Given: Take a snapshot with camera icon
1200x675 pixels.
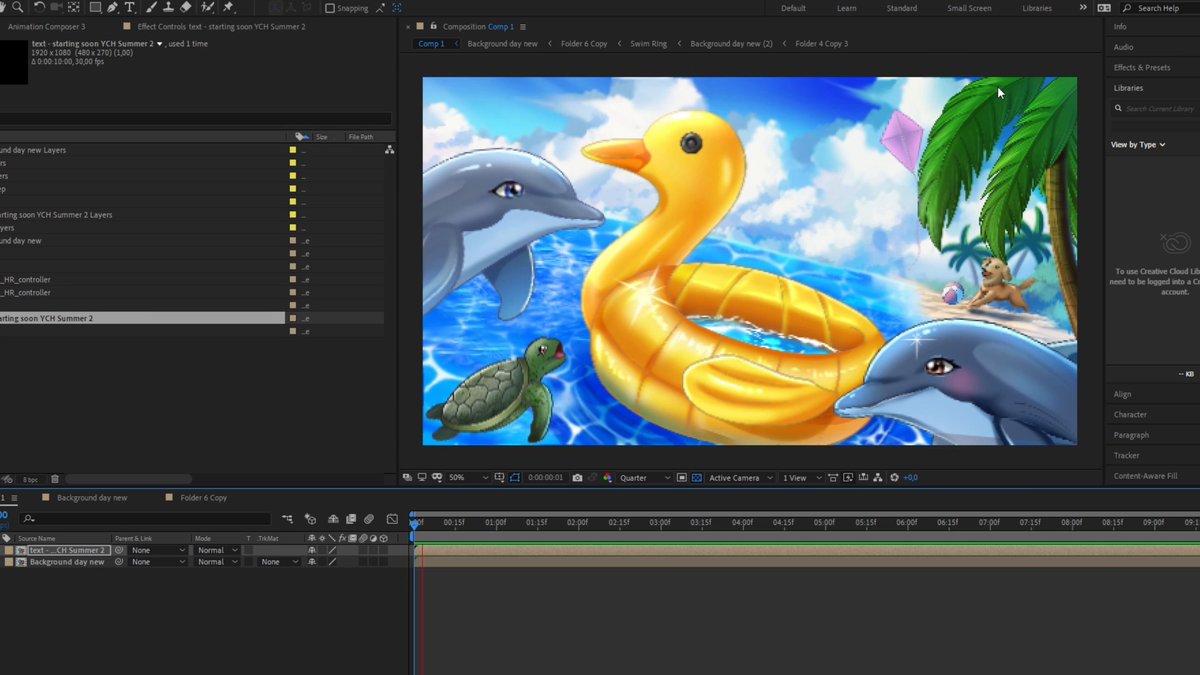Looking at the screenshot, I should [x=577, y=478].
